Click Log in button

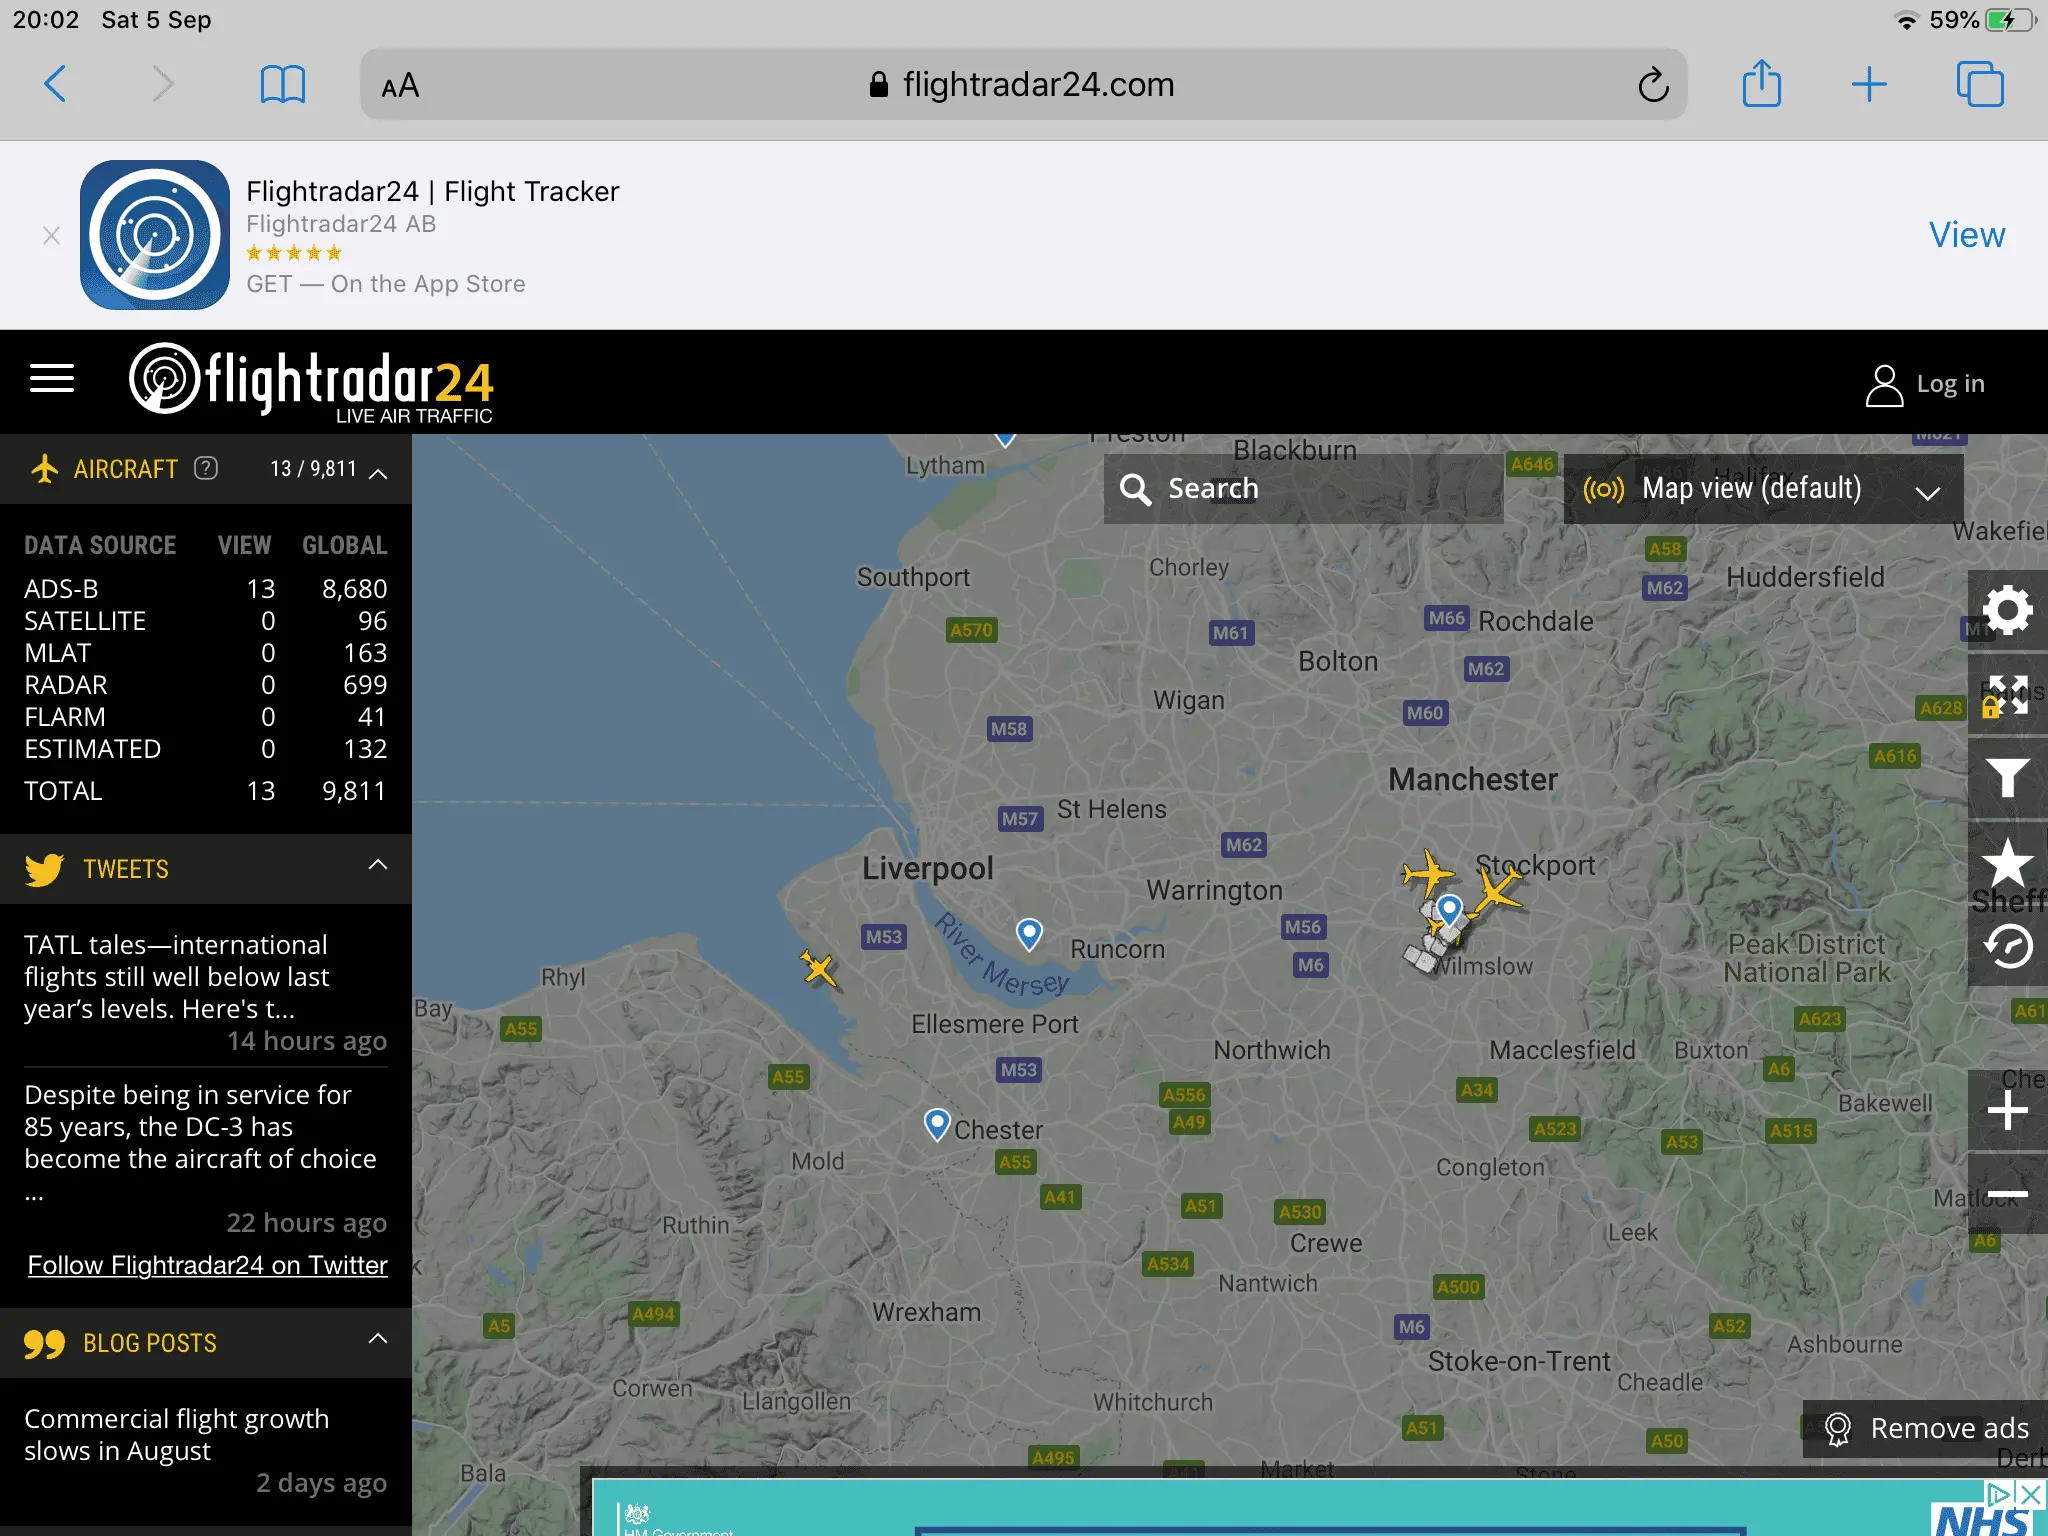point(1926,384)
